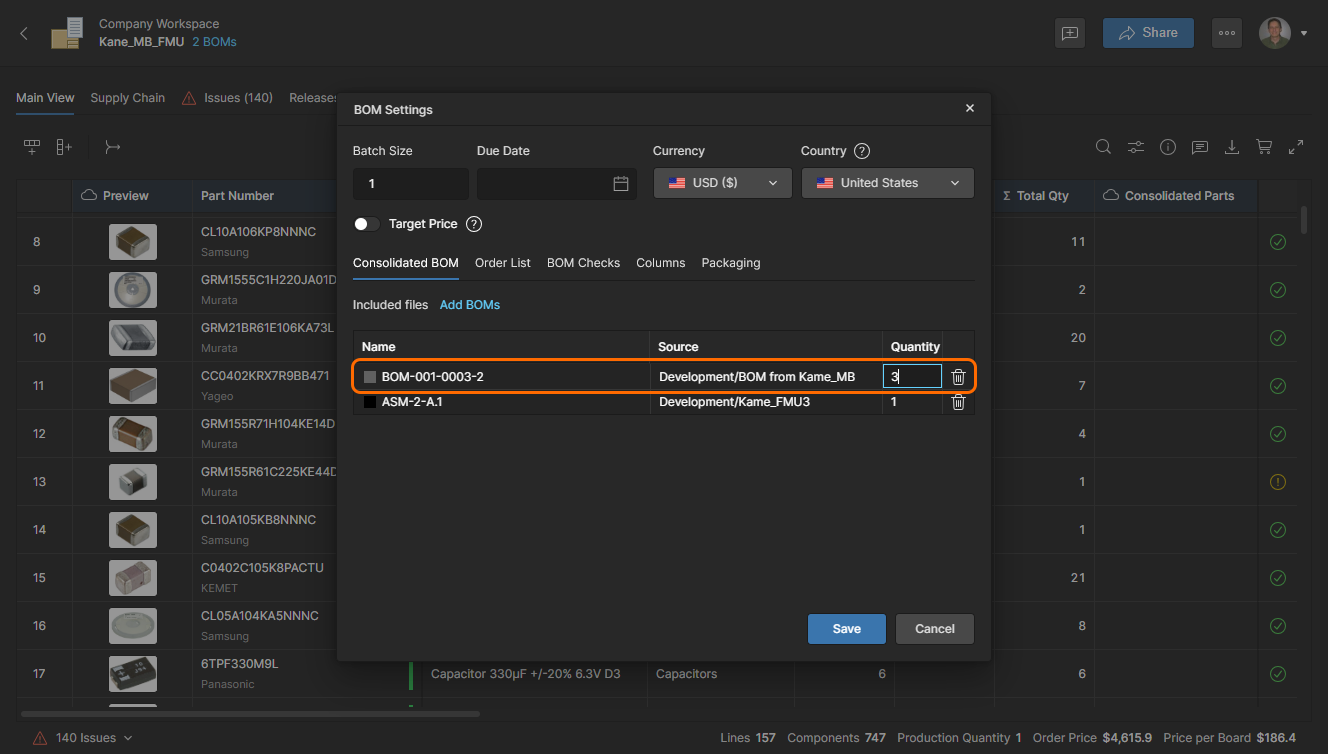Open the USD ($) currency dropdown

point(722,183)
